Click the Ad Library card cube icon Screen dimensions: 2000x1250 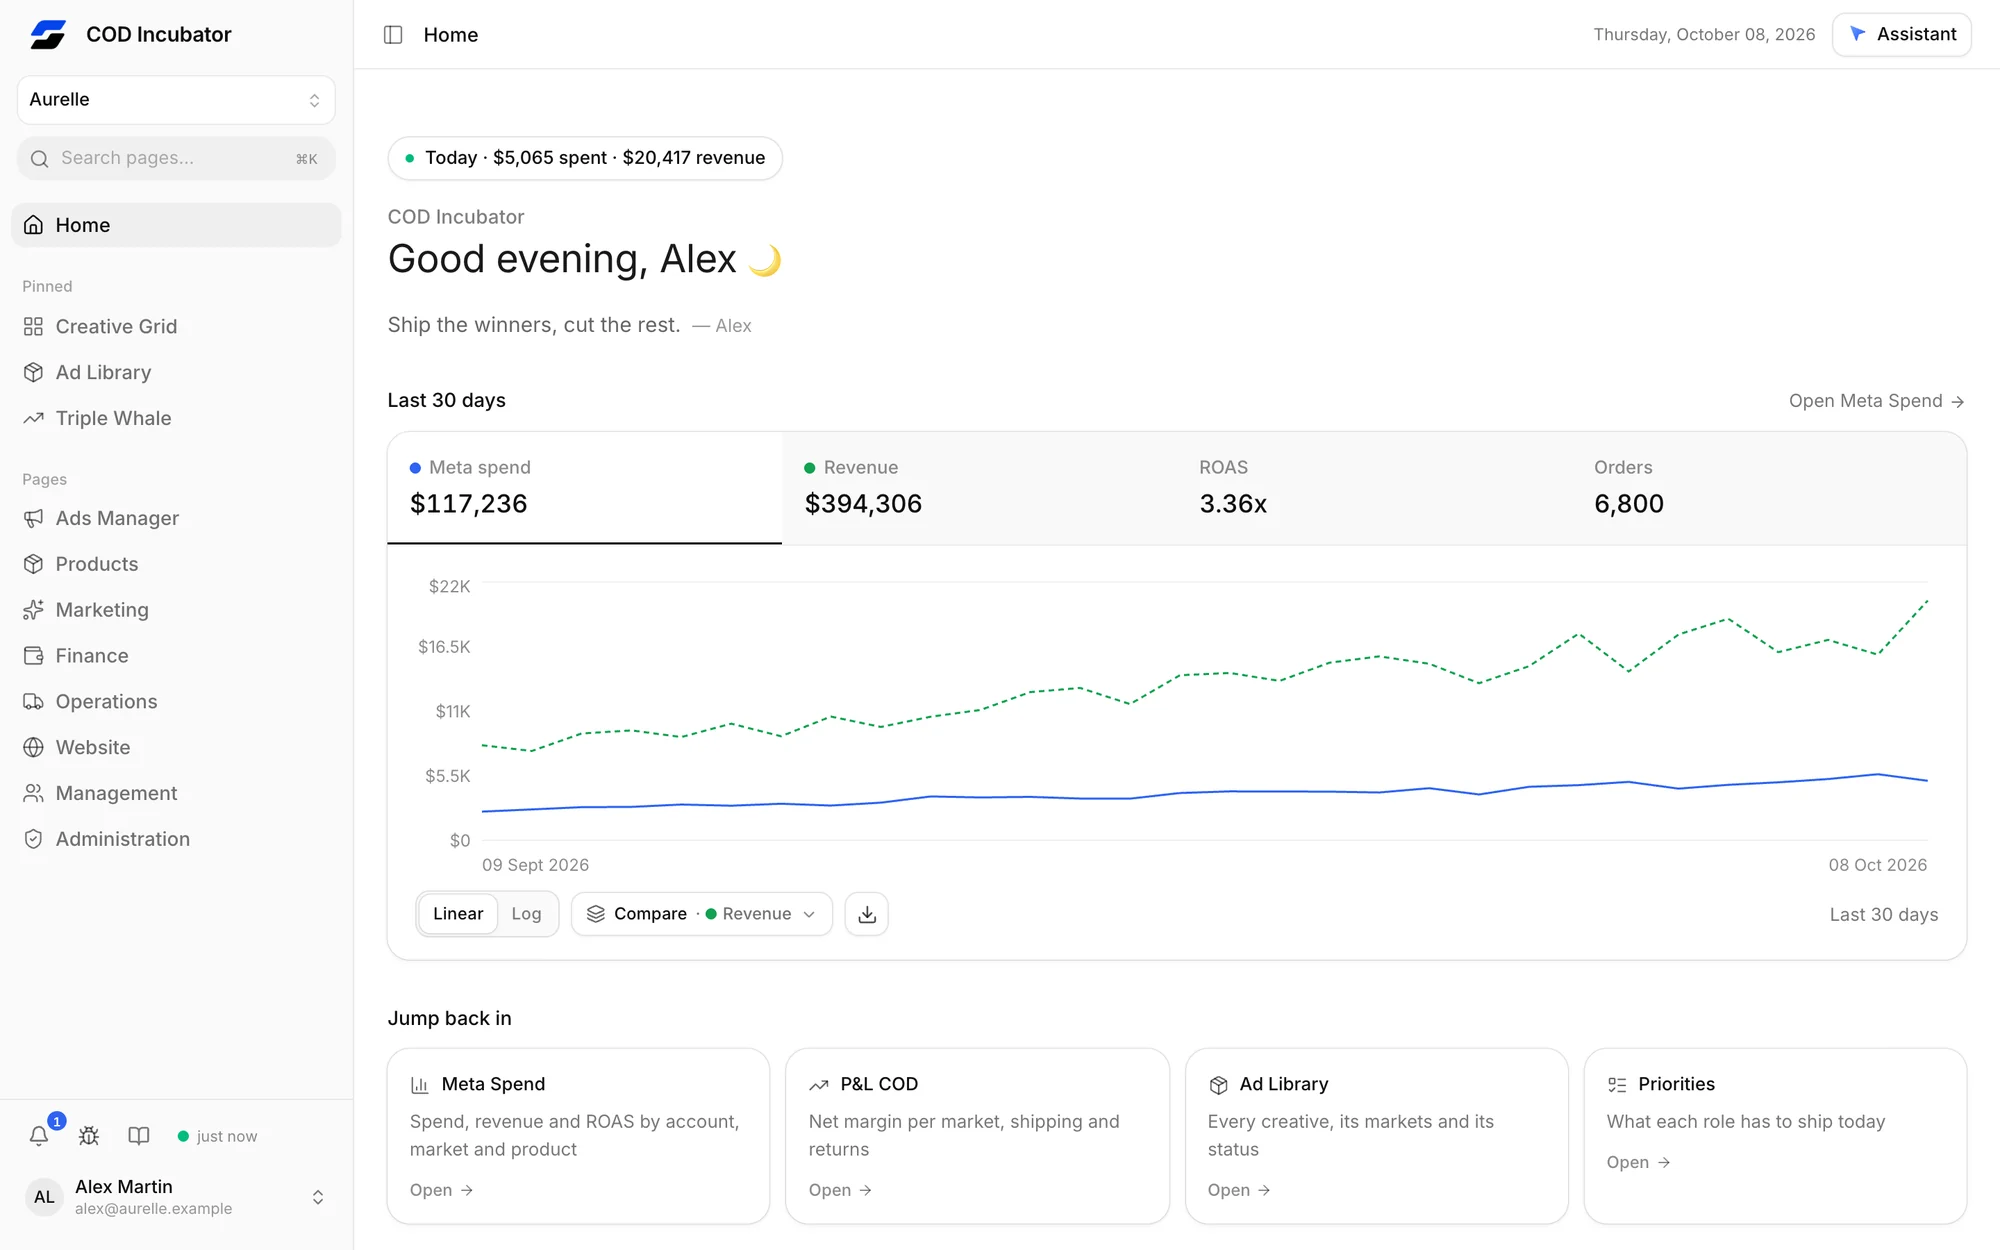(x=1218, y=1085)
